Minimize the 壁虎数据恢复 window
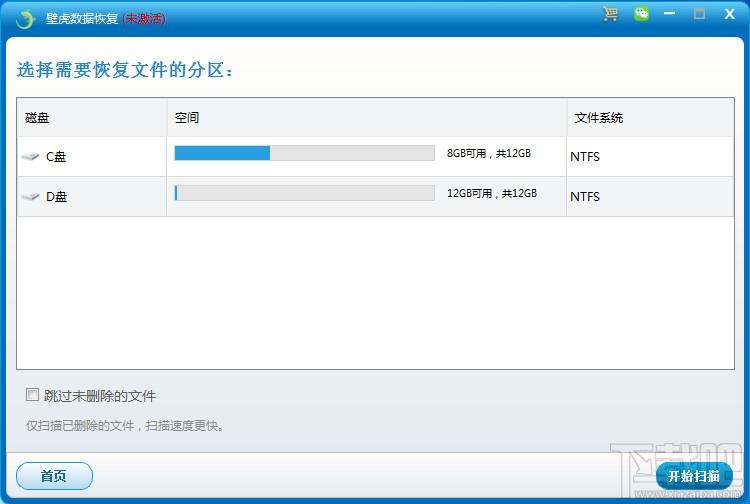This screenshot has height=504, width=750. pyautogui.click(x=670, y=14)
